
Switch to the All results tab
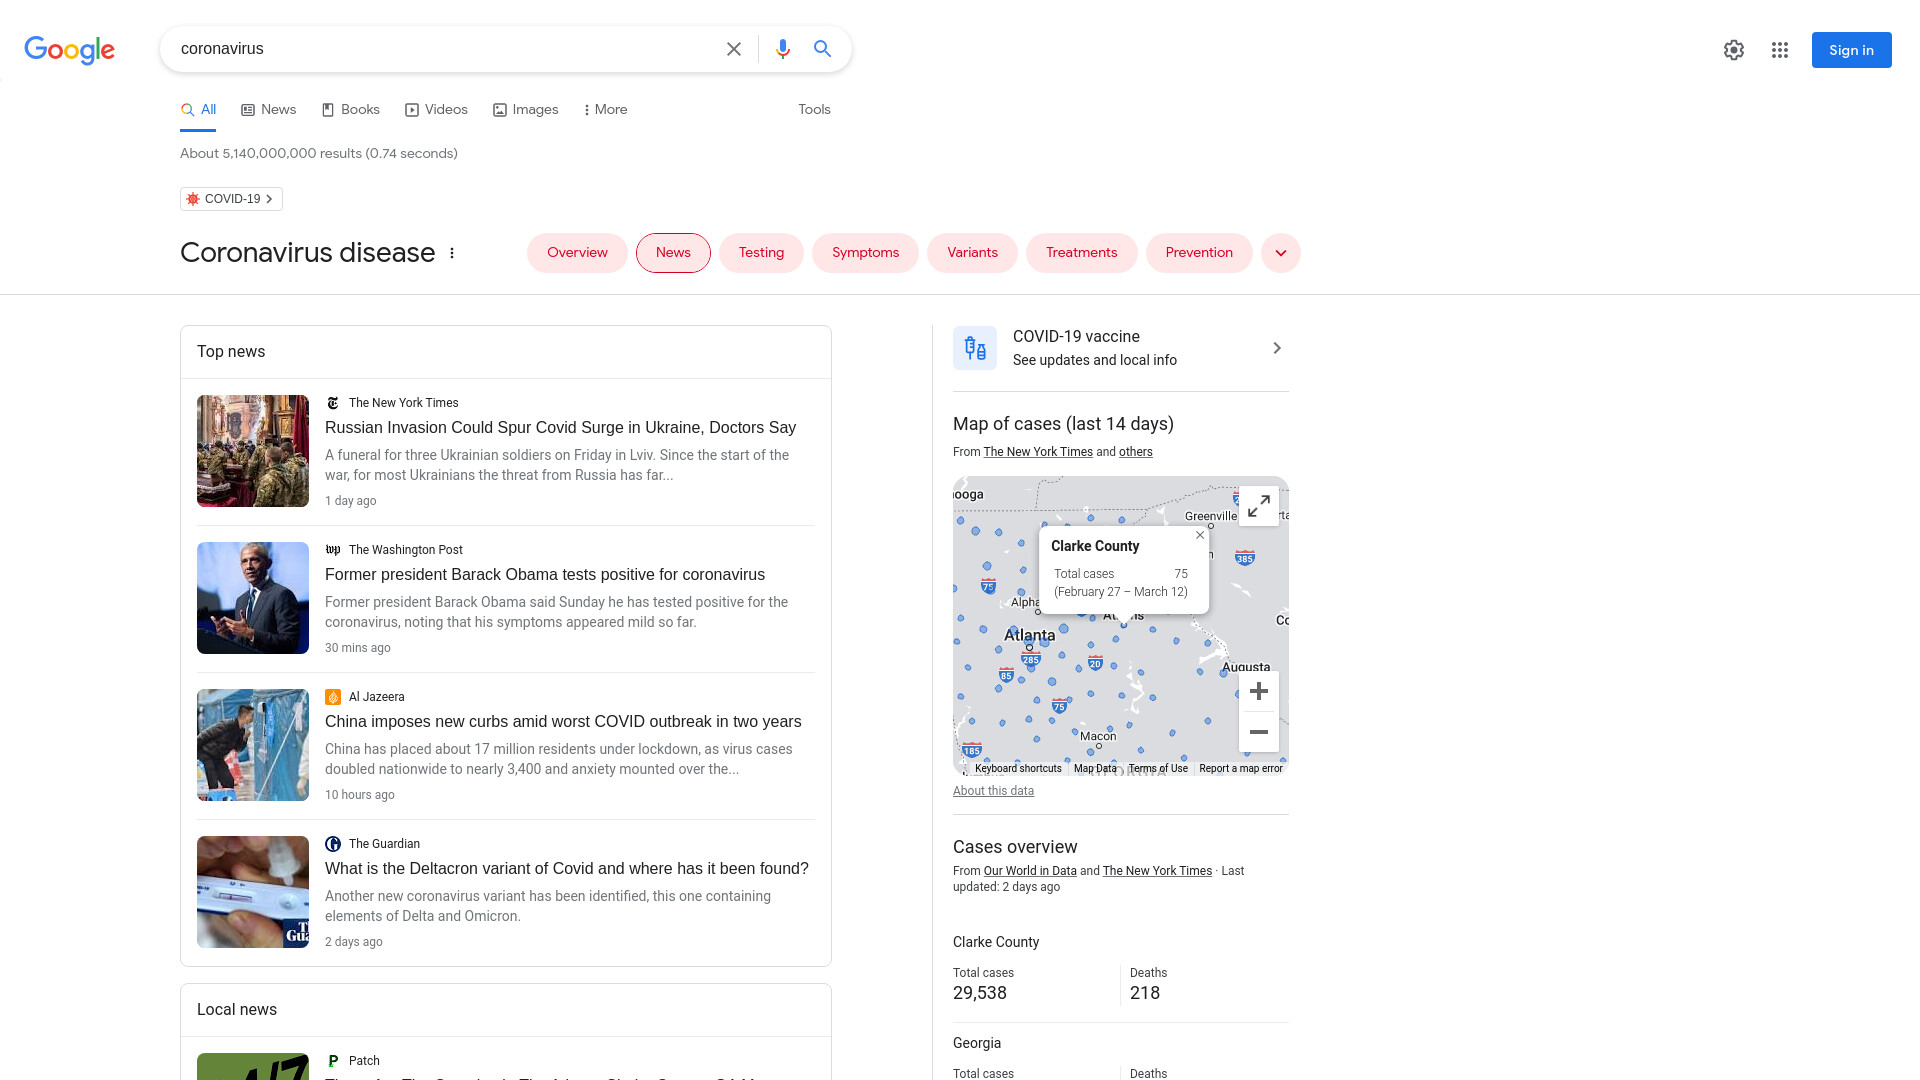tap(198, 110)
